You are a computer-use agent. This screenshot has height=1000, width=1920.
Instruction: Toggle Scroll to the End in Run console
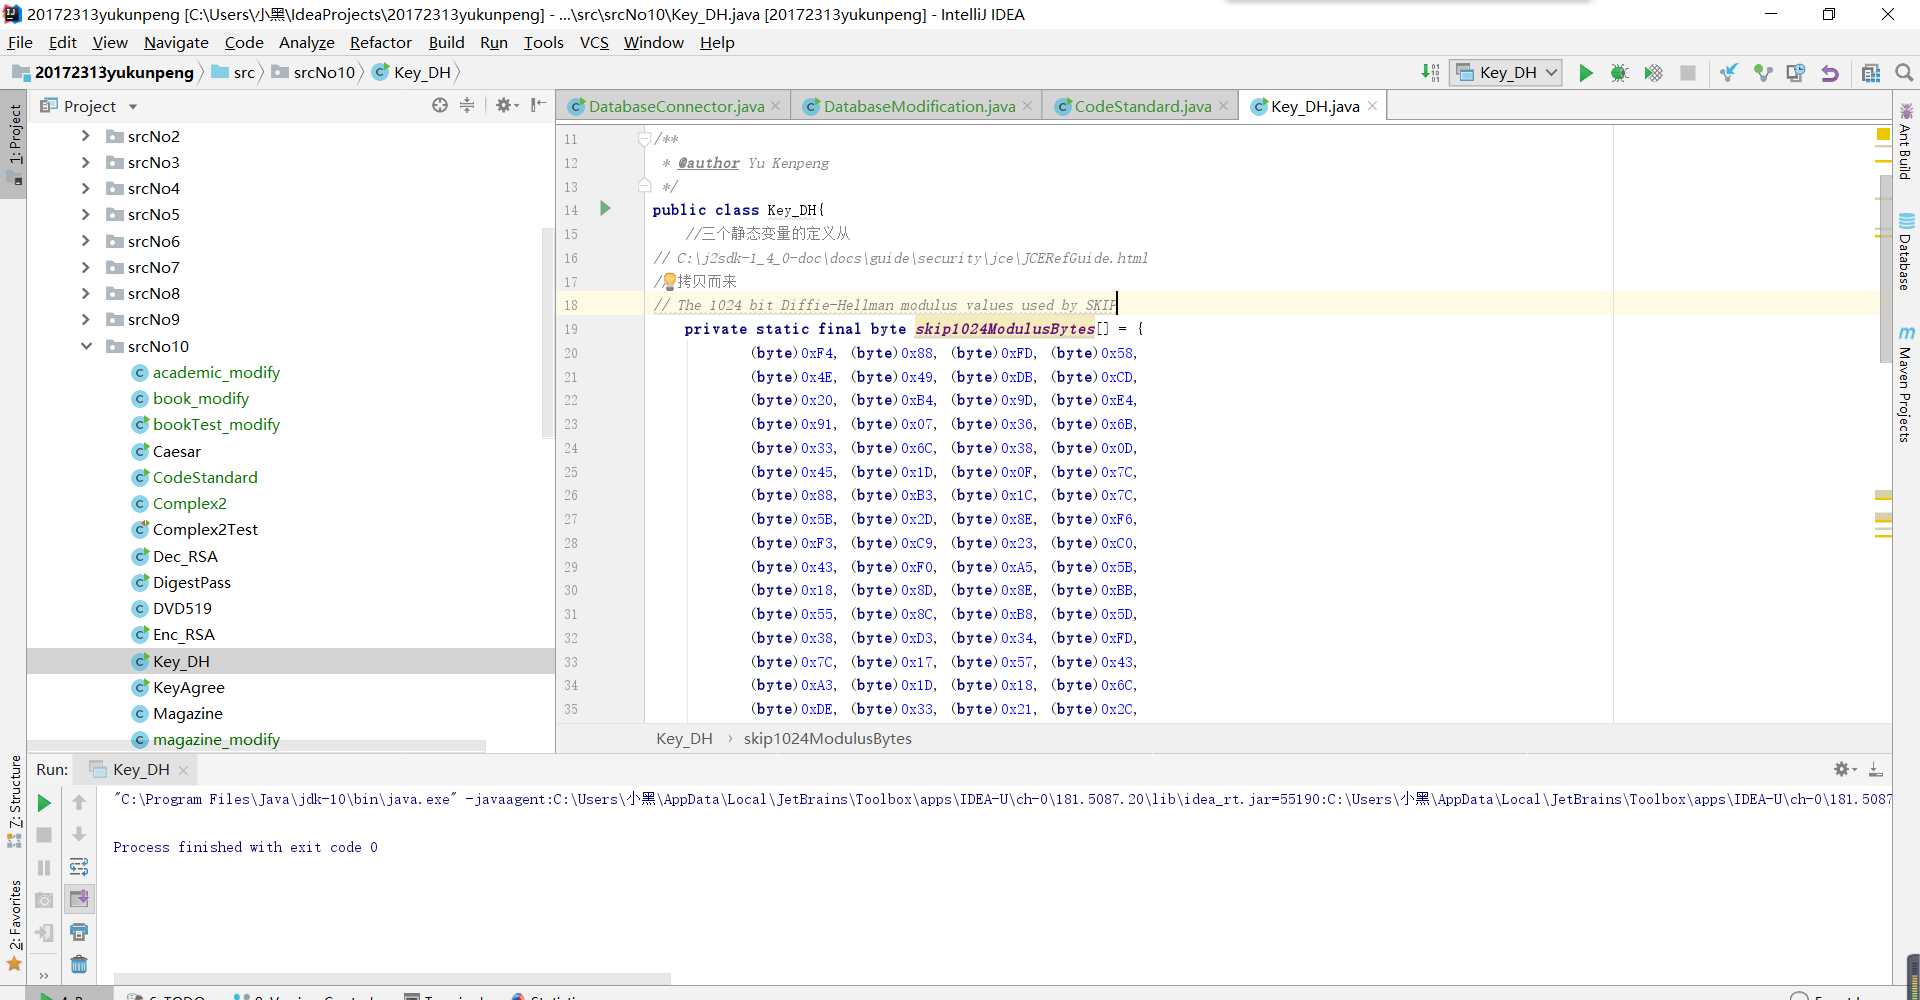tap(79, 899)
